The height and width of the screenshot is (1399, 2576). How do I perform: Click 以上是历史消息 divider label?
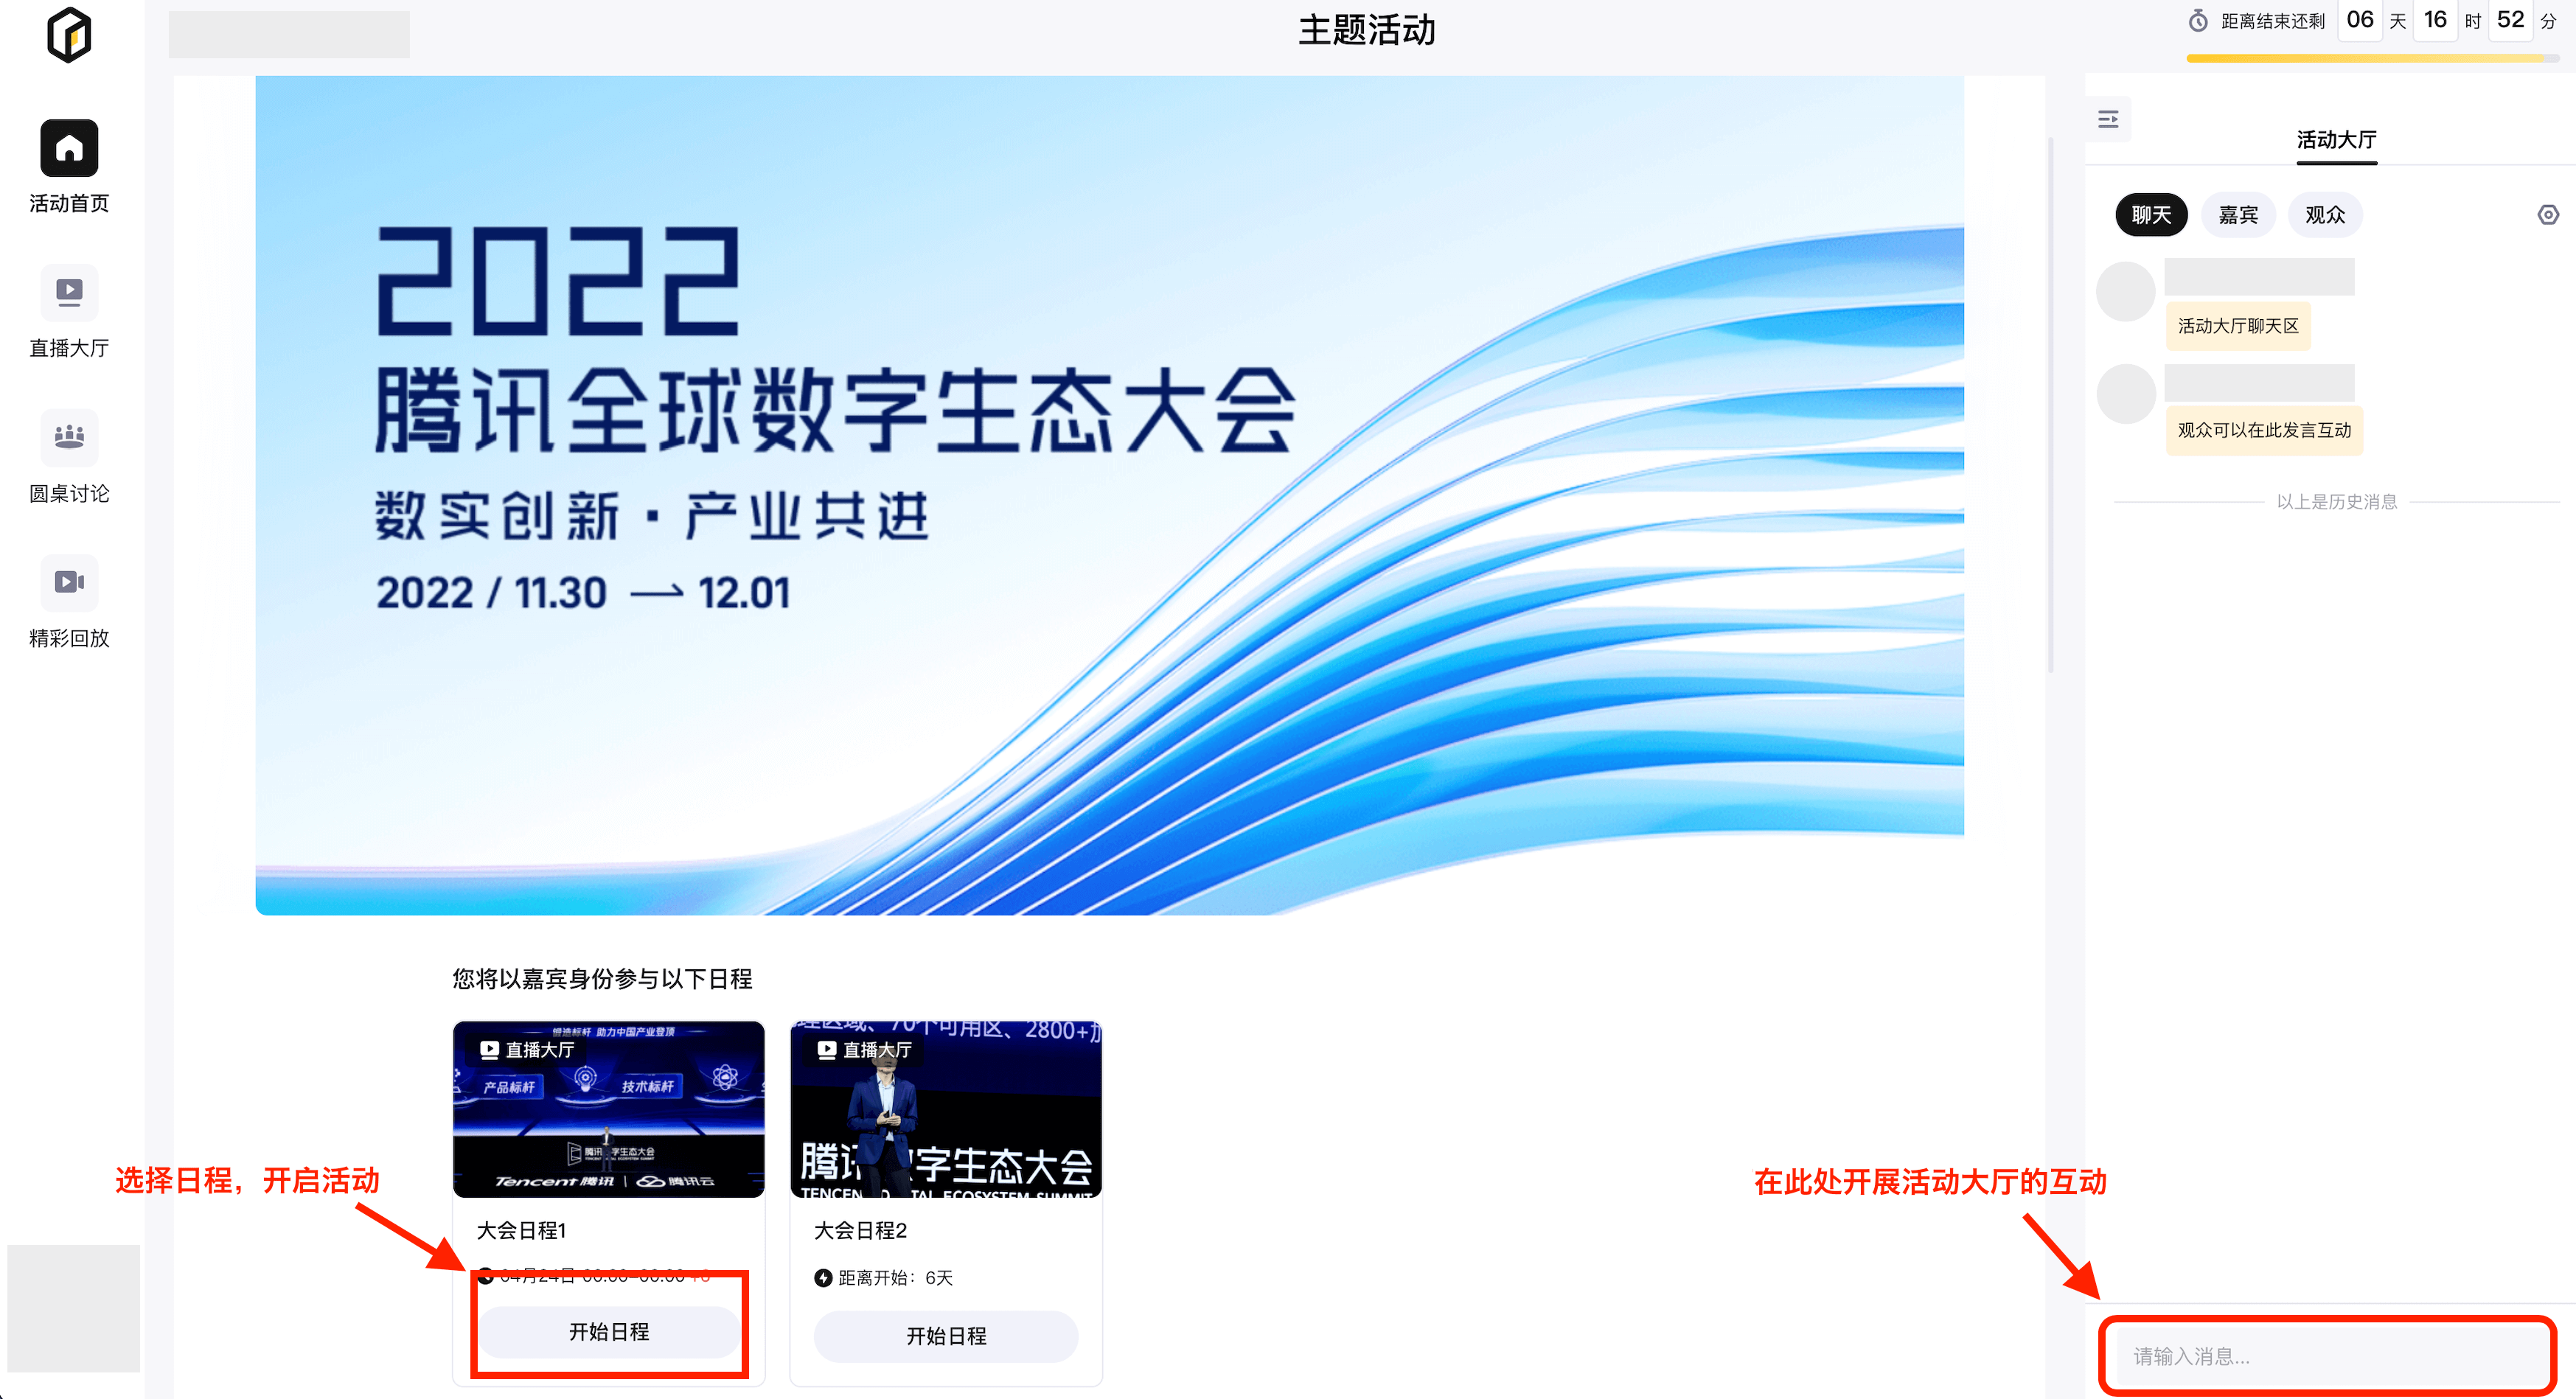point(2336,501)
